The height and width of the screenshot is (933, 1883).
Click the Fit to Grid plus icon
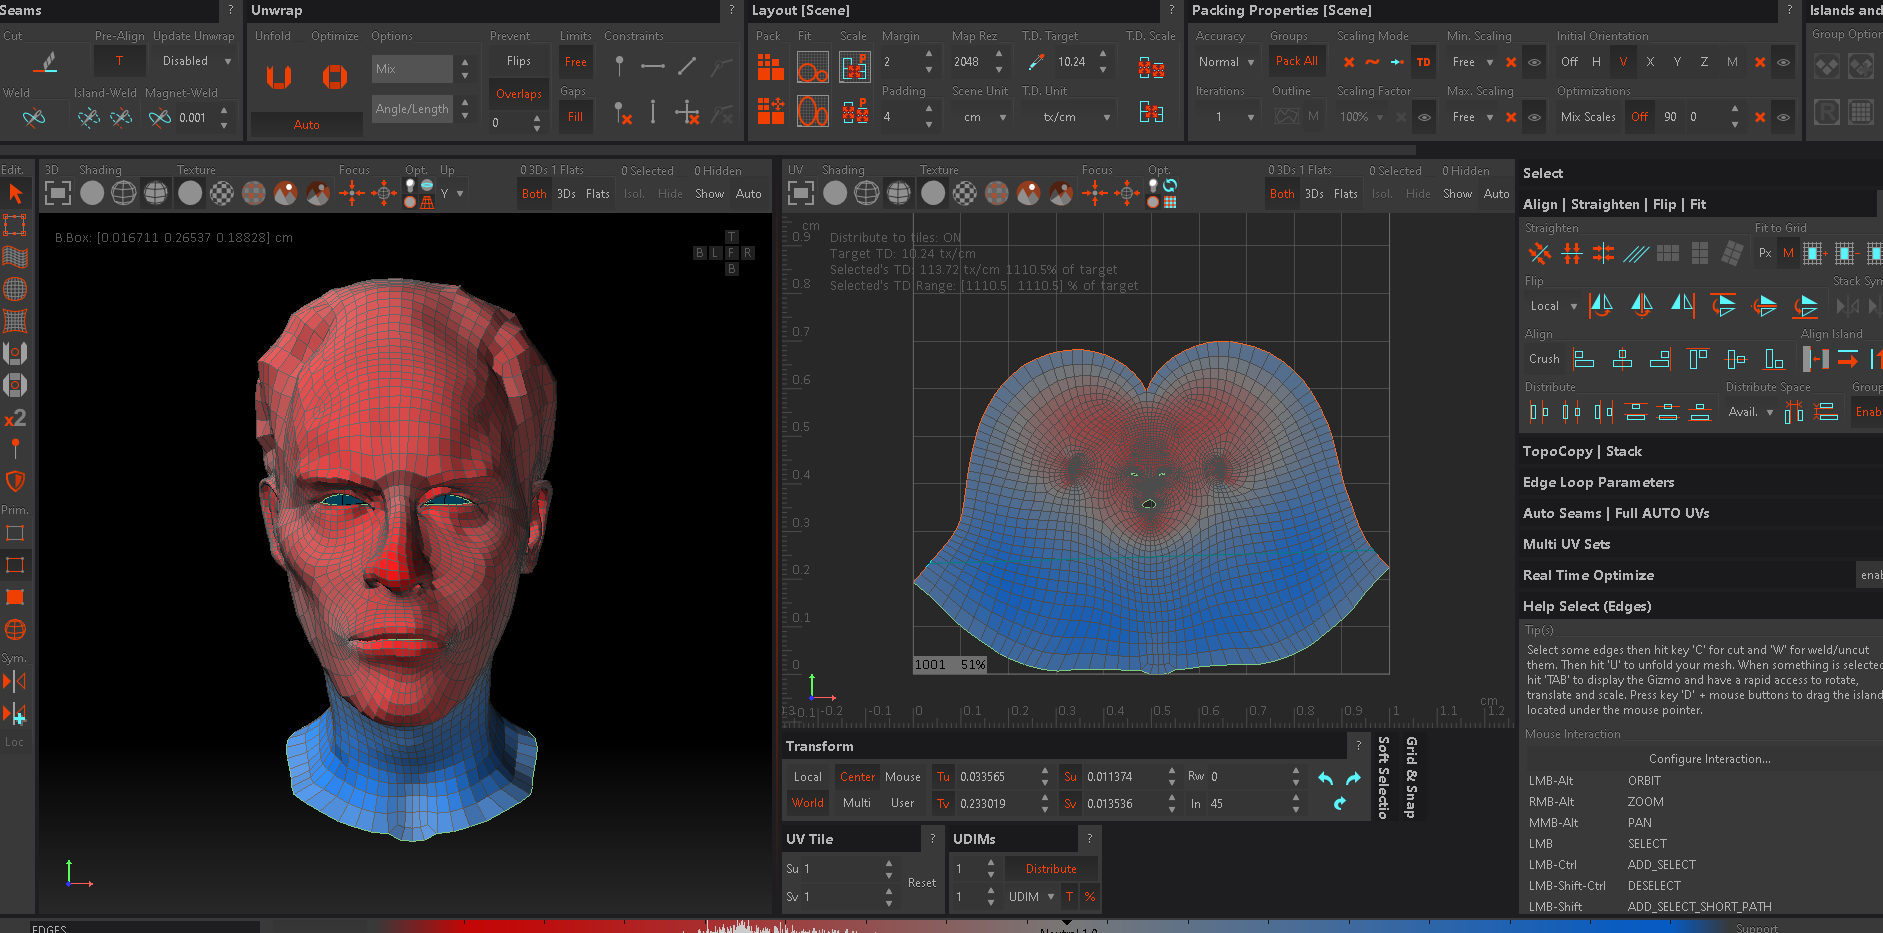(x=1813, y=254)
